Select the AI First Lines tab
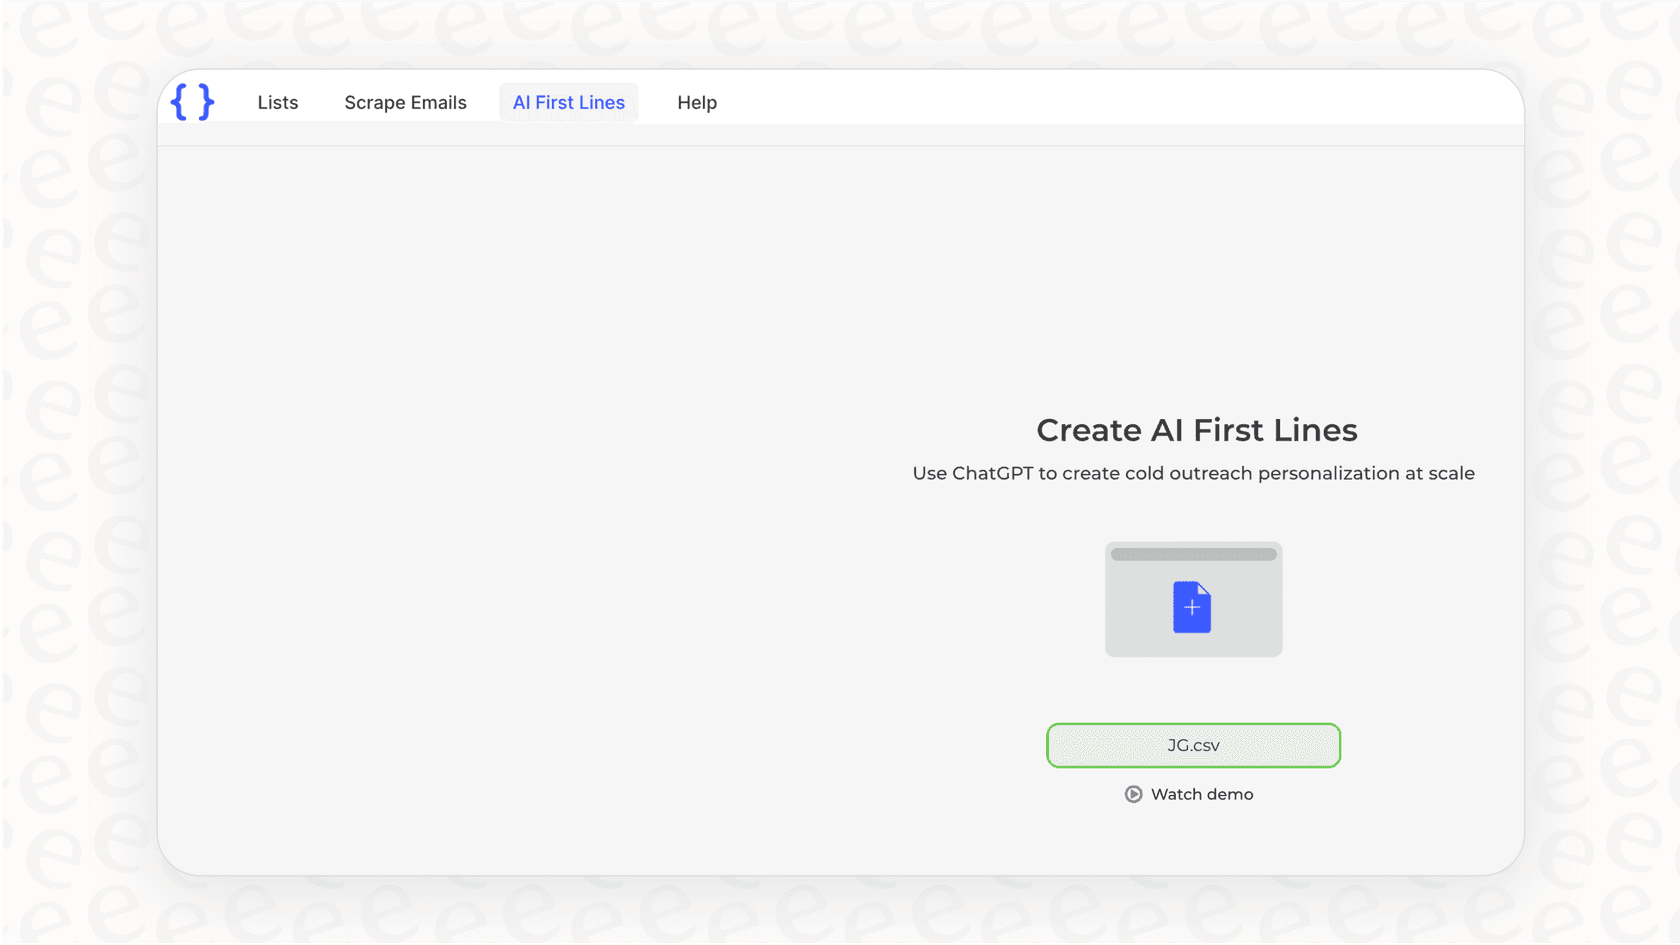 pyautogui.click(x=569, y=102)
